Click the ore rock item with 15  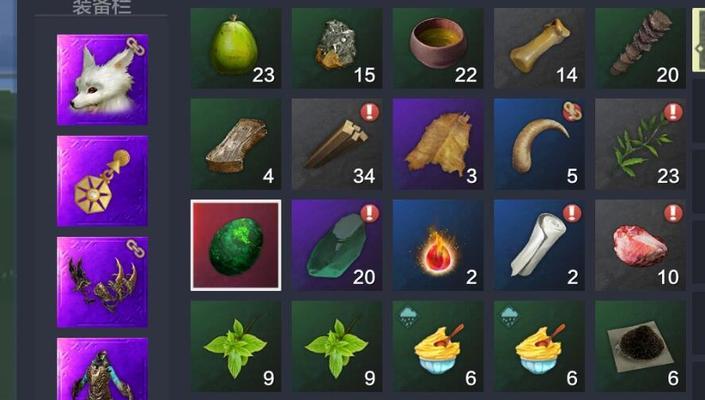[337, 49]
